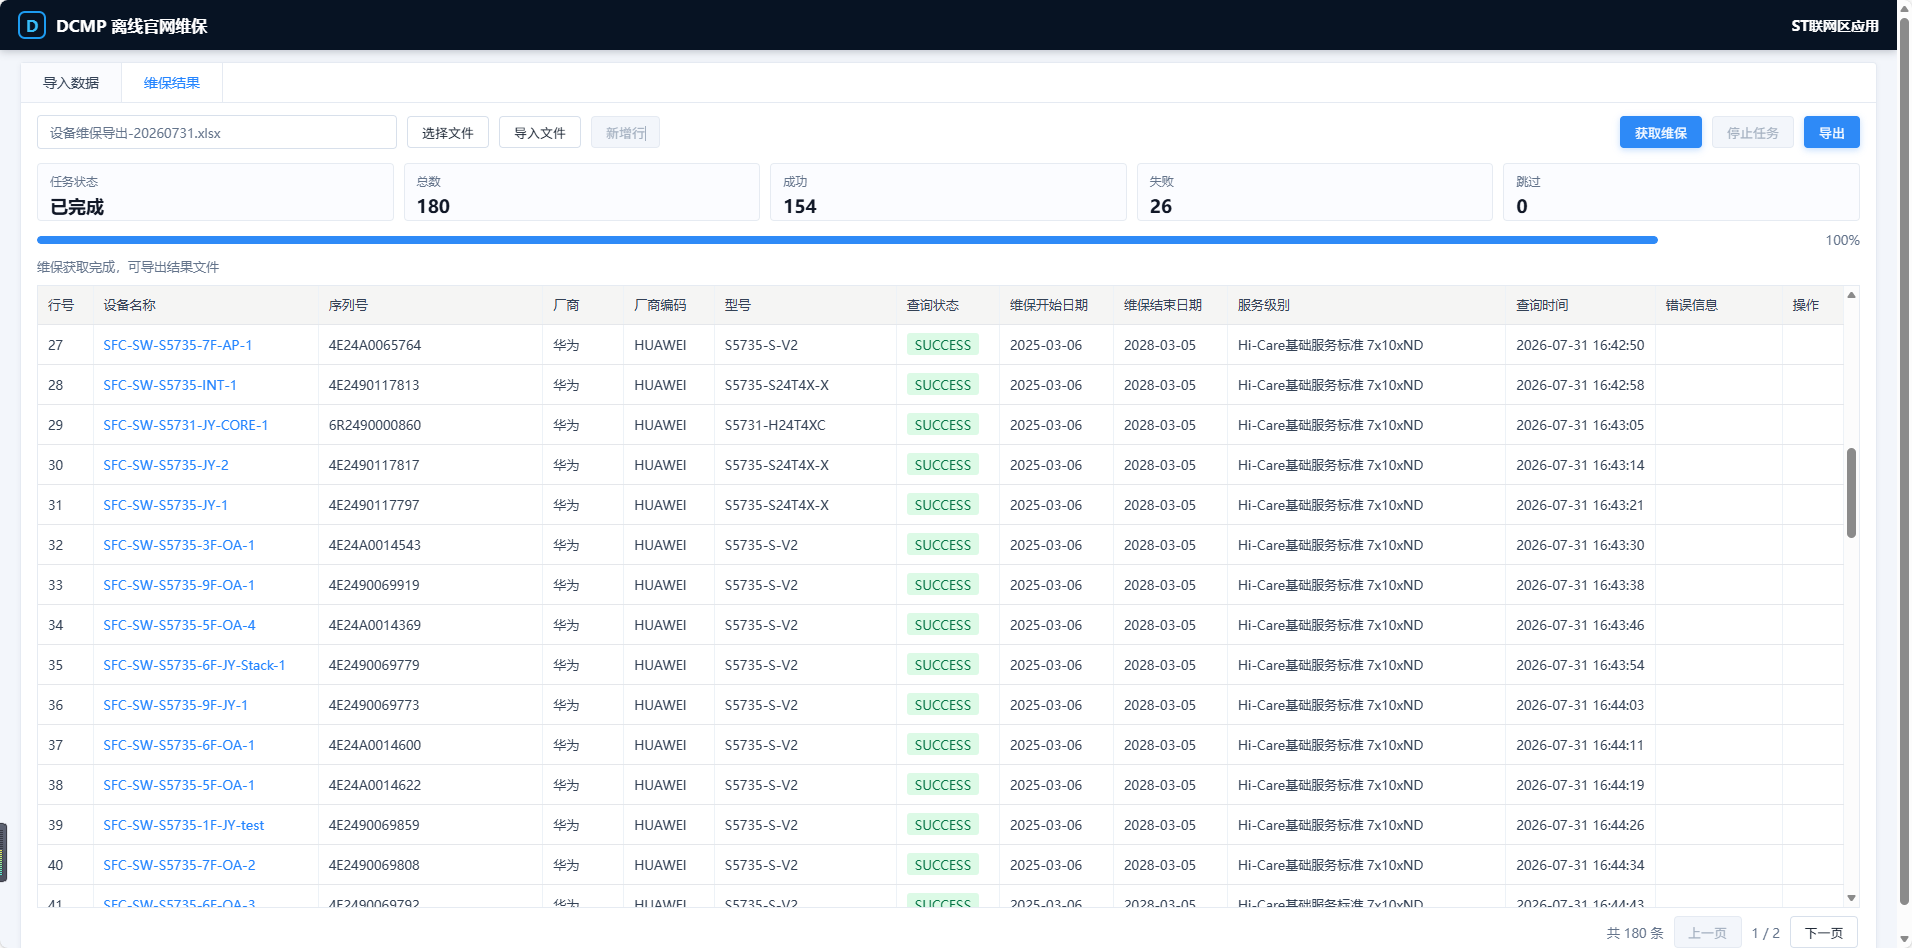Click the table scrollbar down arrow
This screenshot has height=948, width=1912.
(x=1851, y=898)
